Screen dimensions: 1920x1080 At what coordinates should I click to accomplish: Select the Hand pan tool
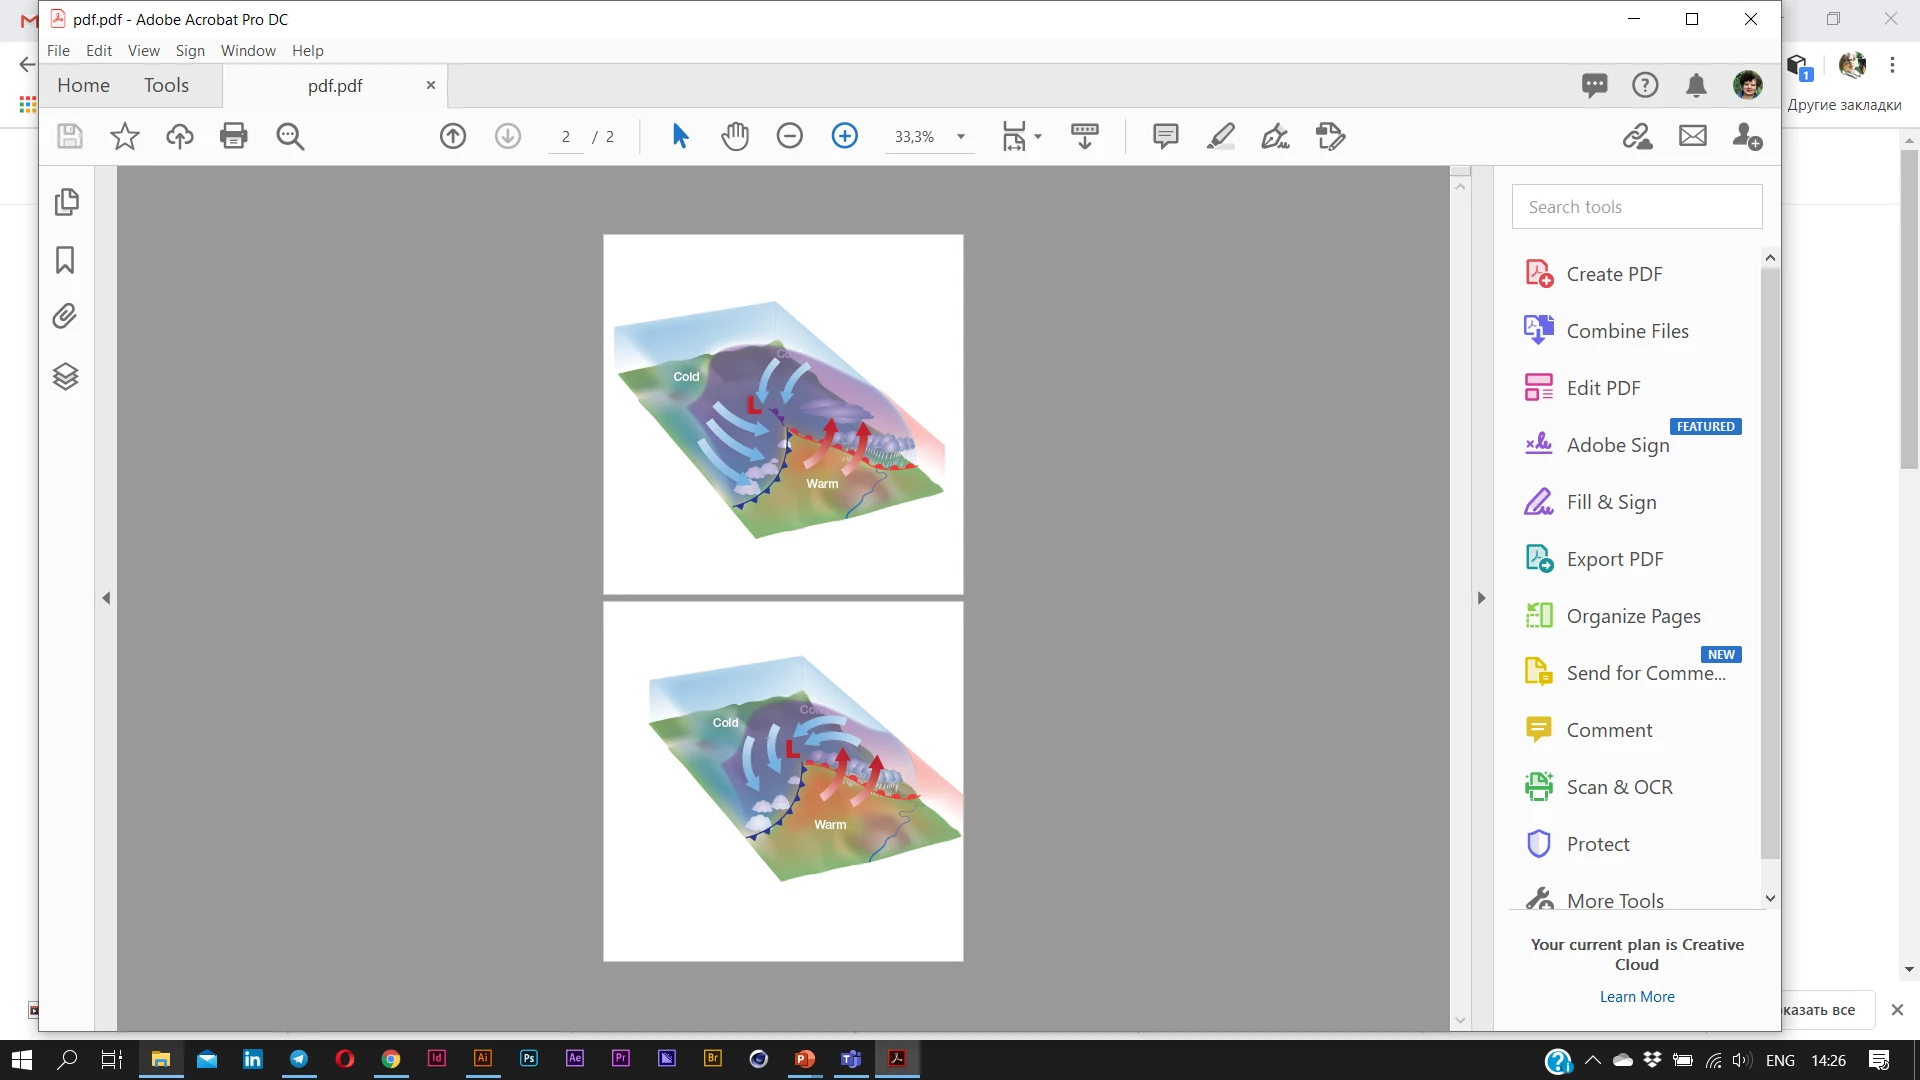(735, 136)
